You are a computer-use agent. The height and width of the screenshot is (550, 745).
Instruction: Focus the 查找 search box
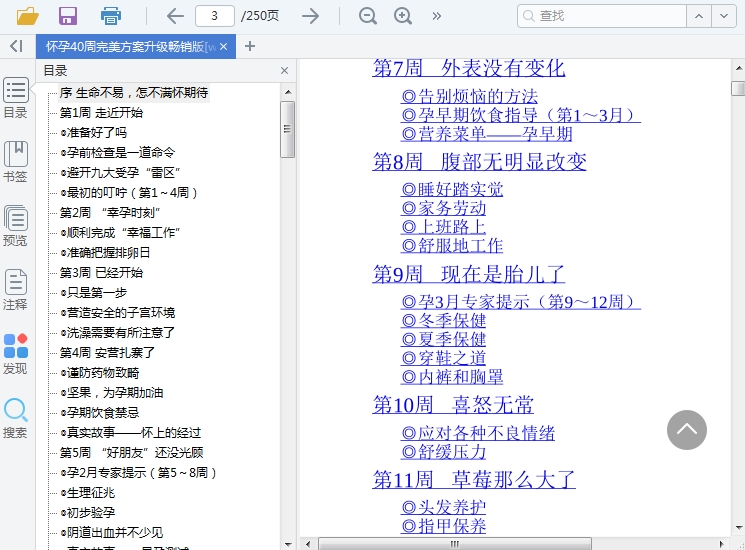pyautogui.click(x=602, y=16)
